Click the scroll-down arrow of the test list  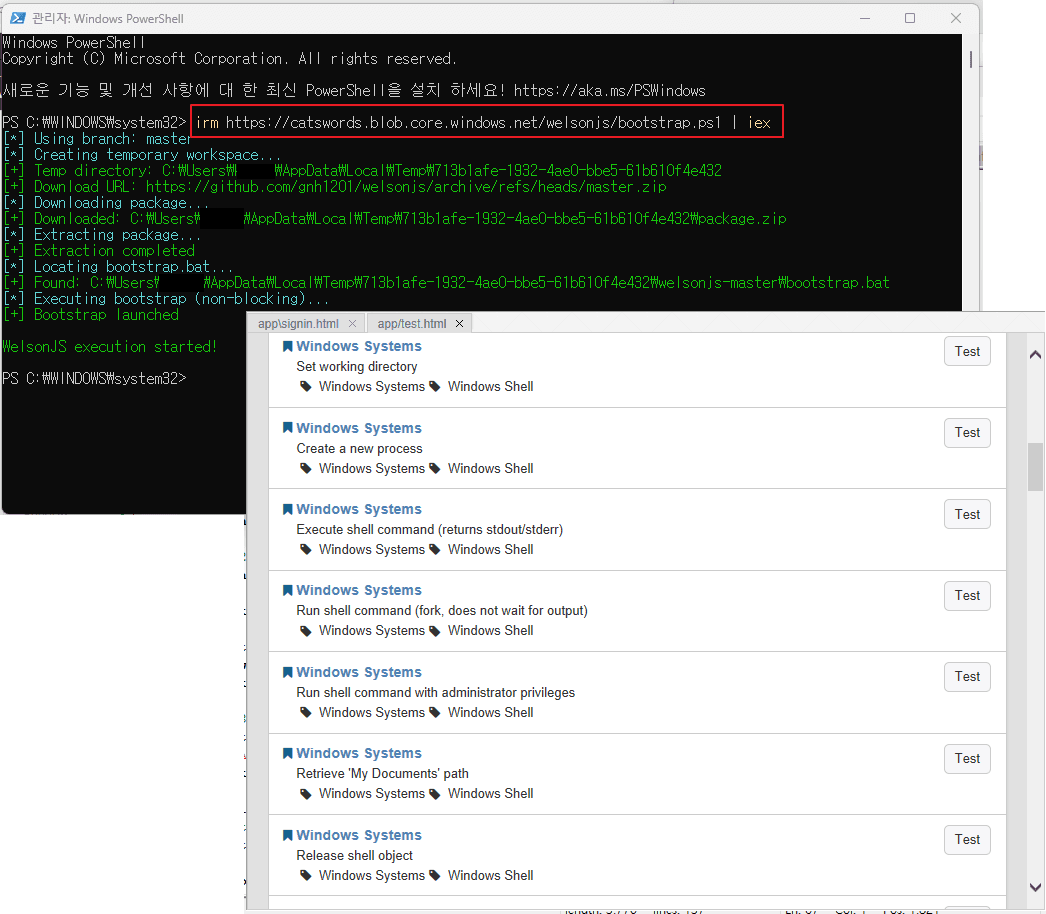click(x=1035, y=887)
